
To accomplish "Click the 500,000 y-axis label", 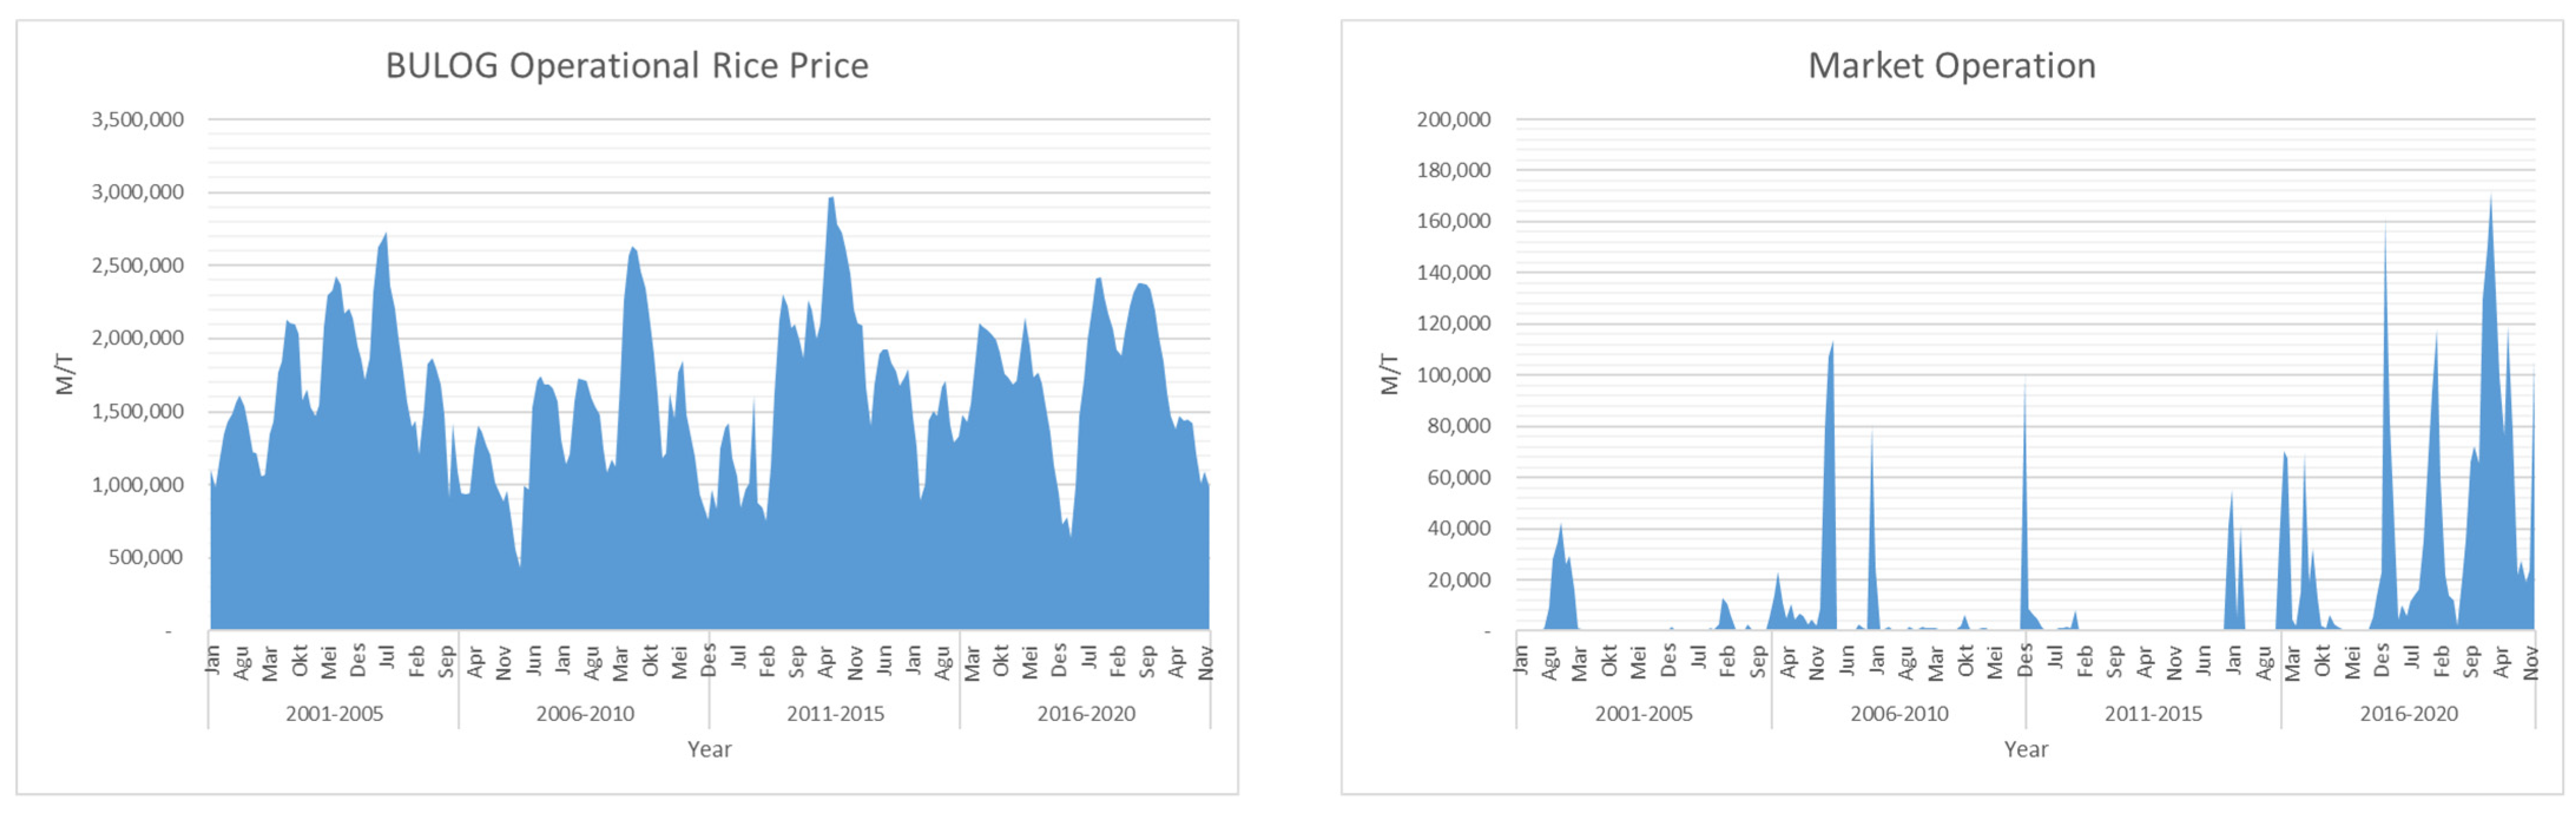I will (146, 557).
